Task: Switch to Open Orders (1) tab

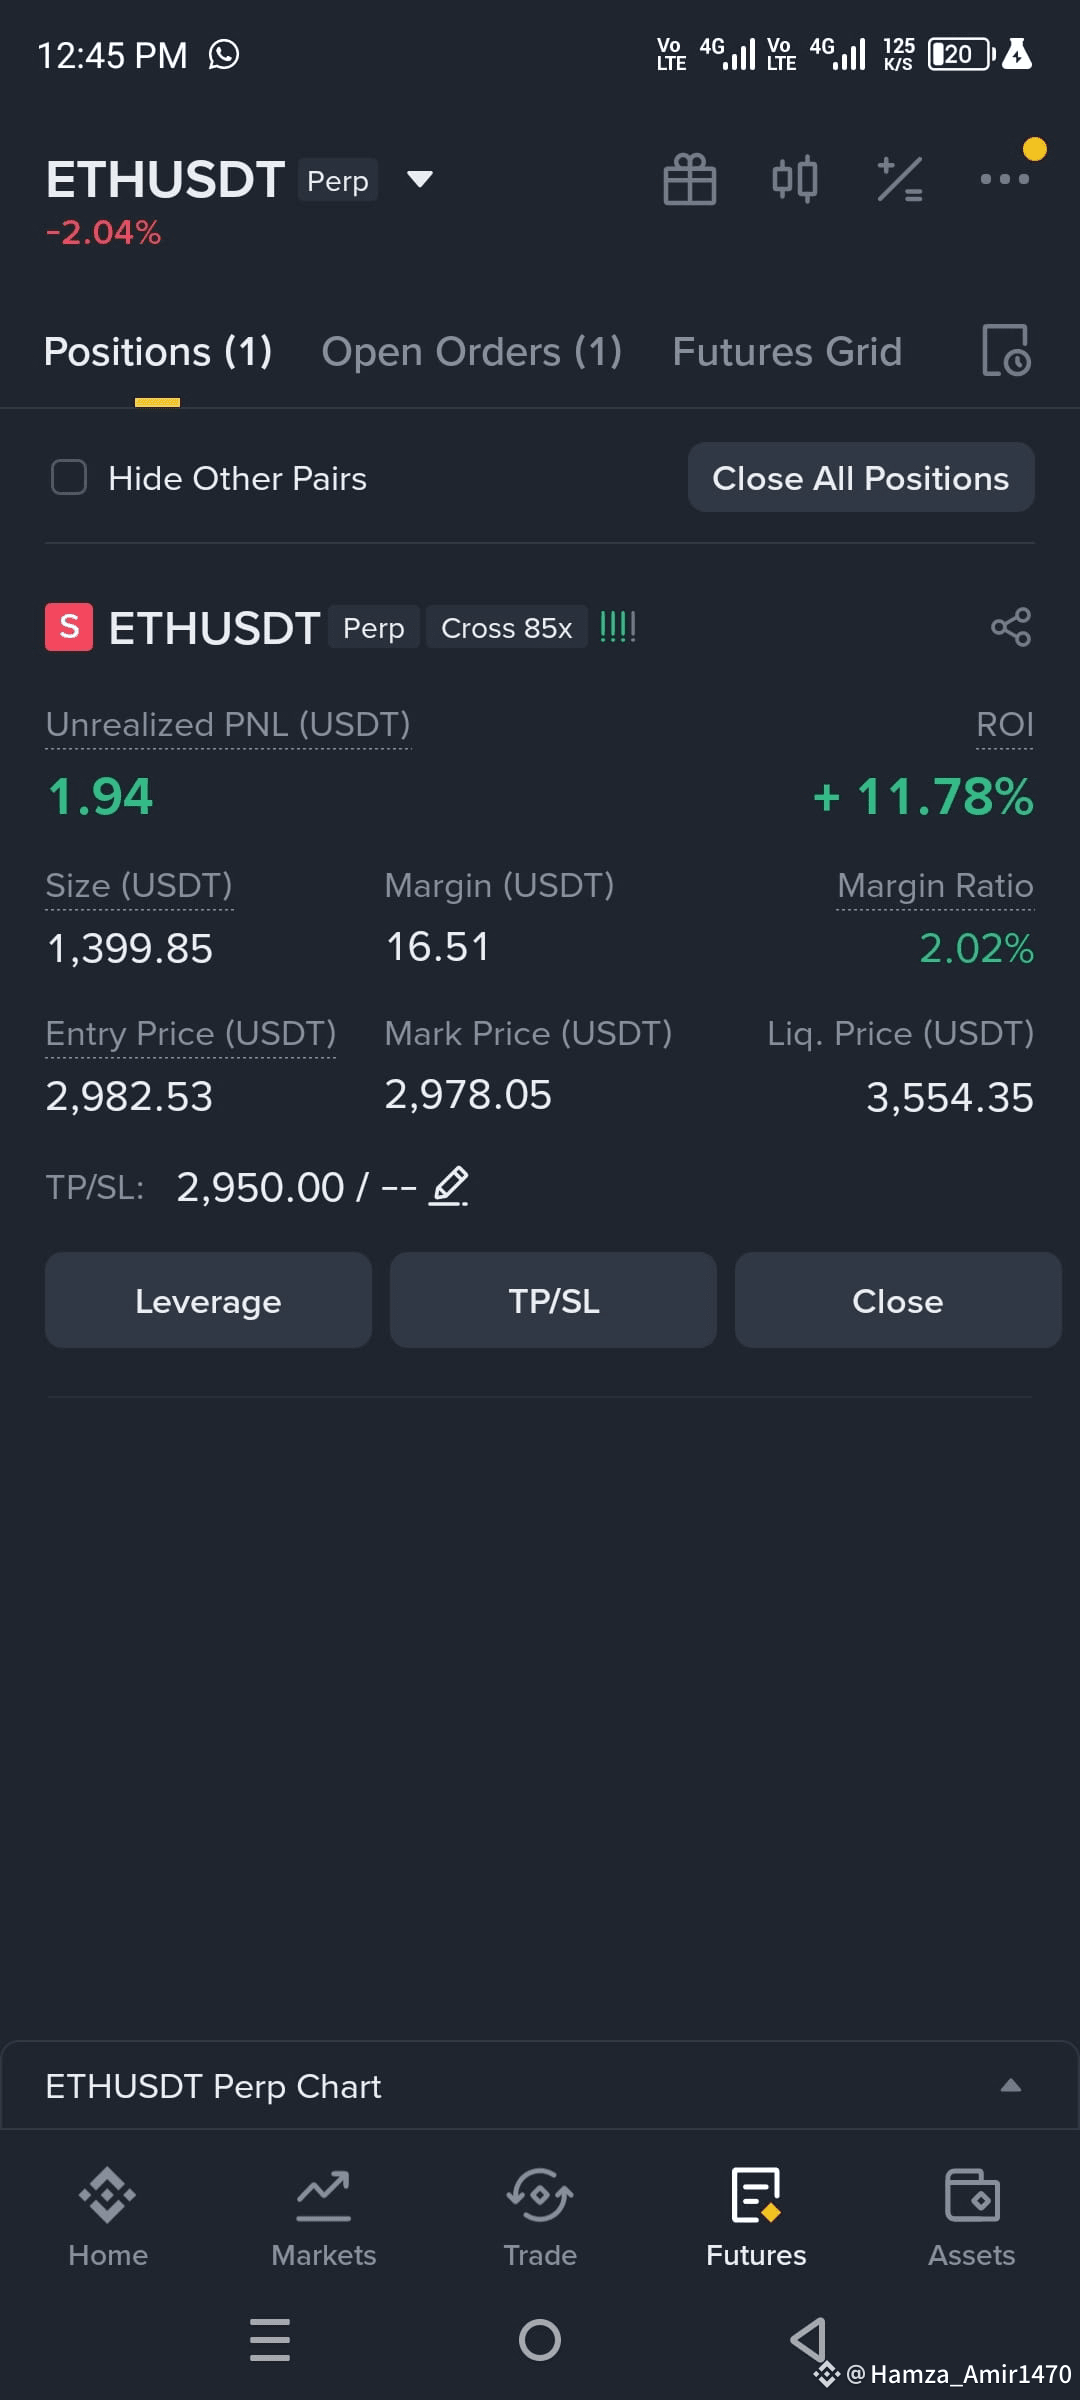Action: 472,352
